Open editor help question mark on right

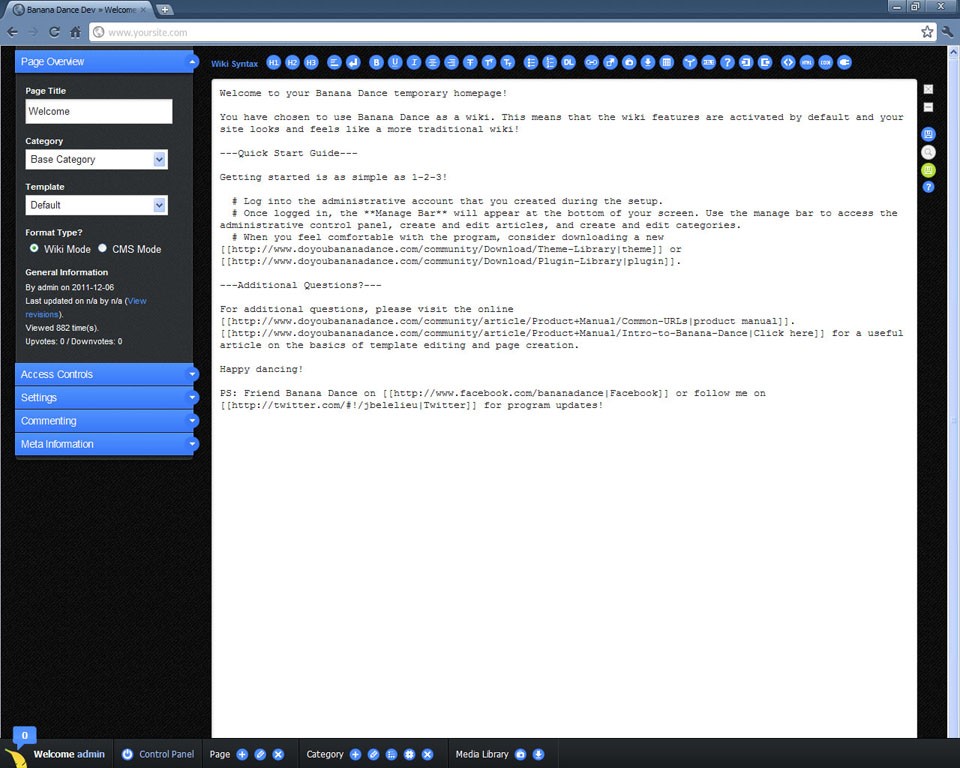click(928, 187)
